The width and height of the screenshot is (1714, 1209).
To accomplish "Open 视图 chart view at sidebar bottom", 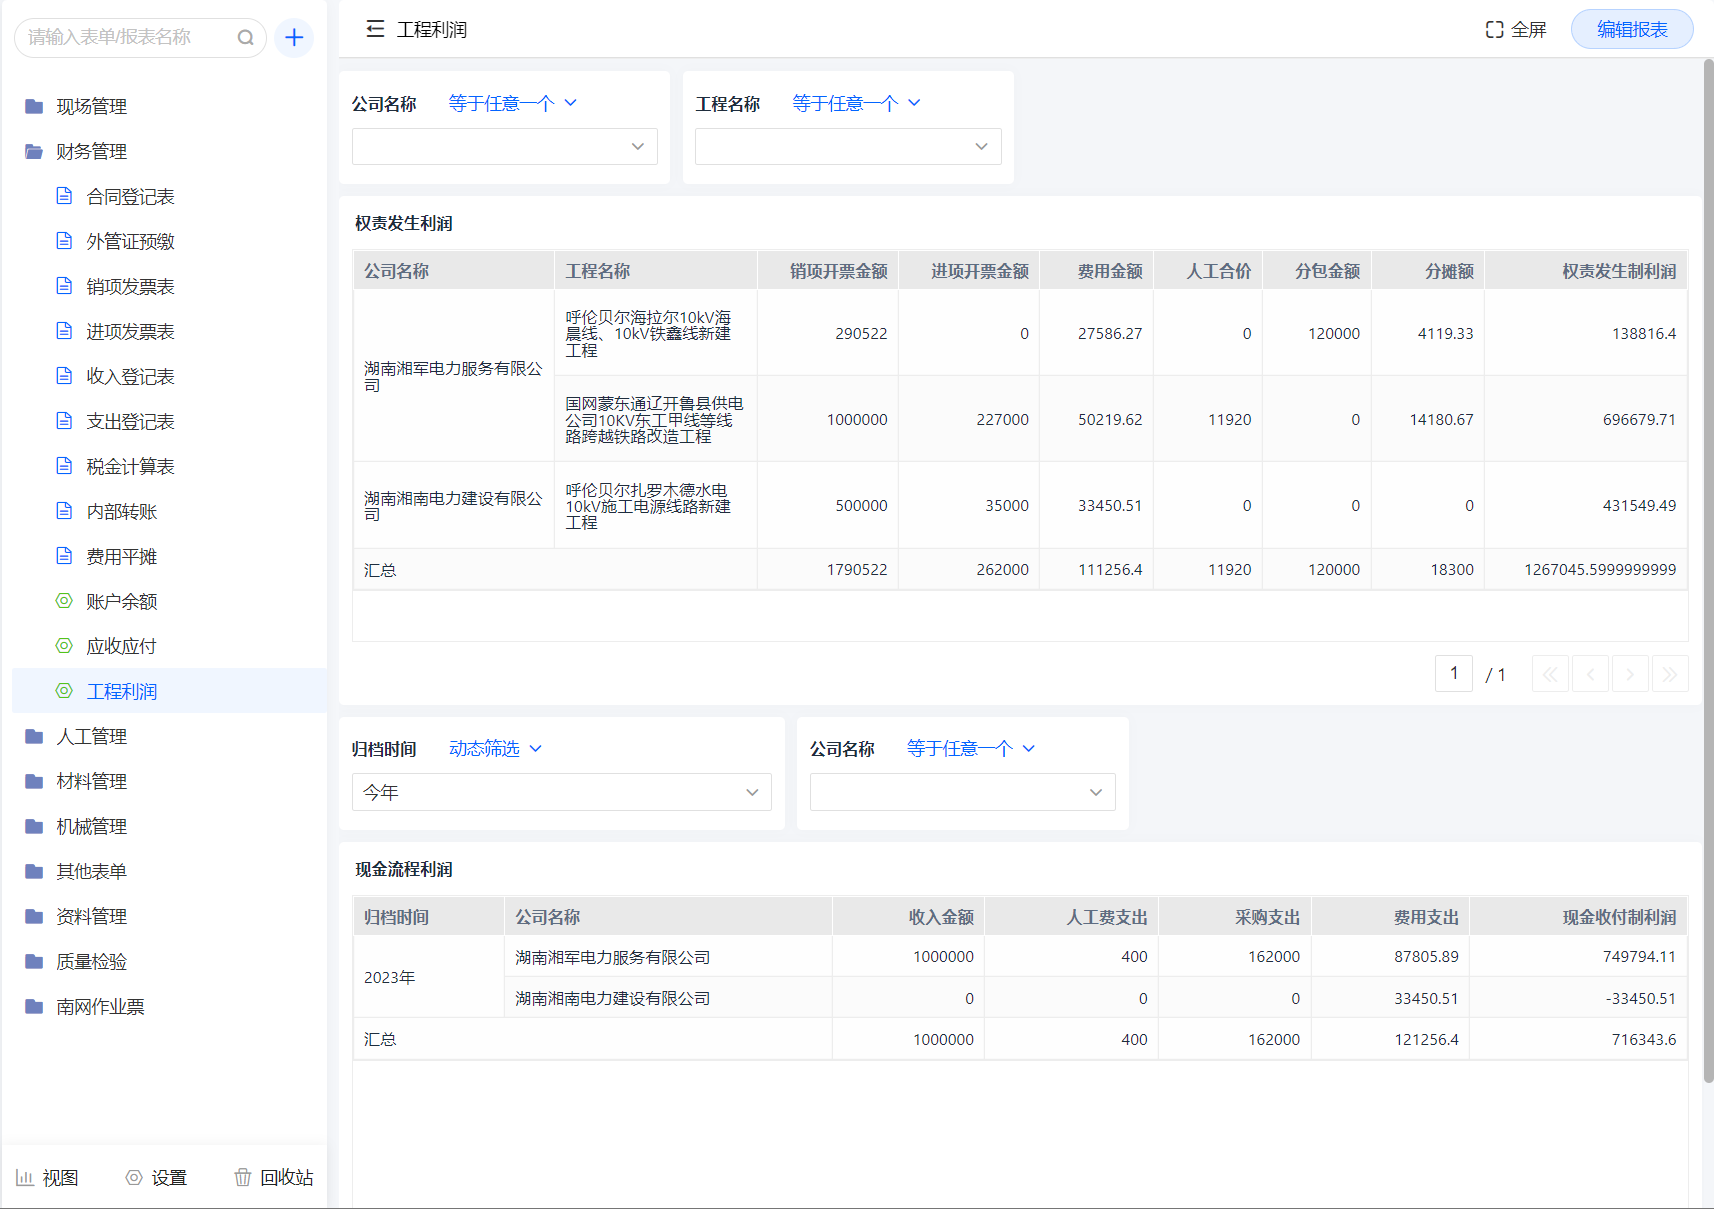I will pos(47,1177).
